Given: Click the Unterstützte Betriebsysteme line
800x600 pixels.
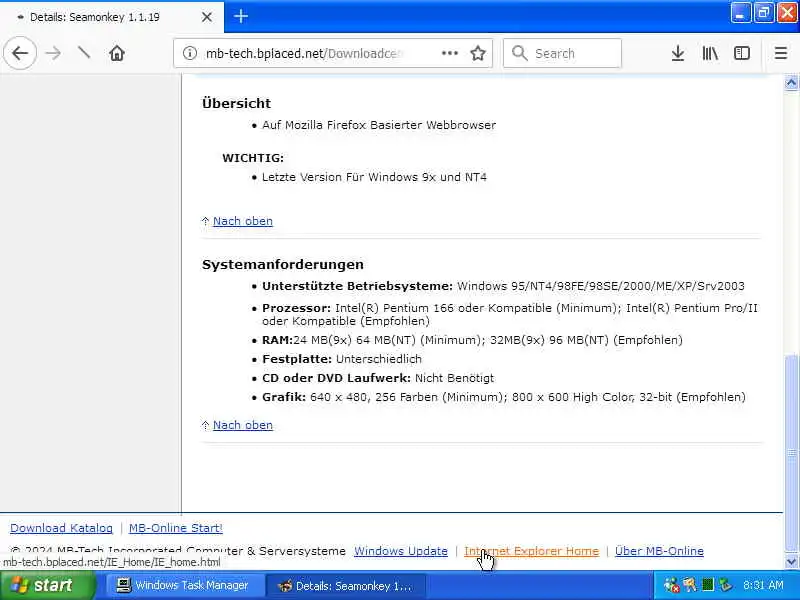Looking at the screenshot, I should (503, 286).
